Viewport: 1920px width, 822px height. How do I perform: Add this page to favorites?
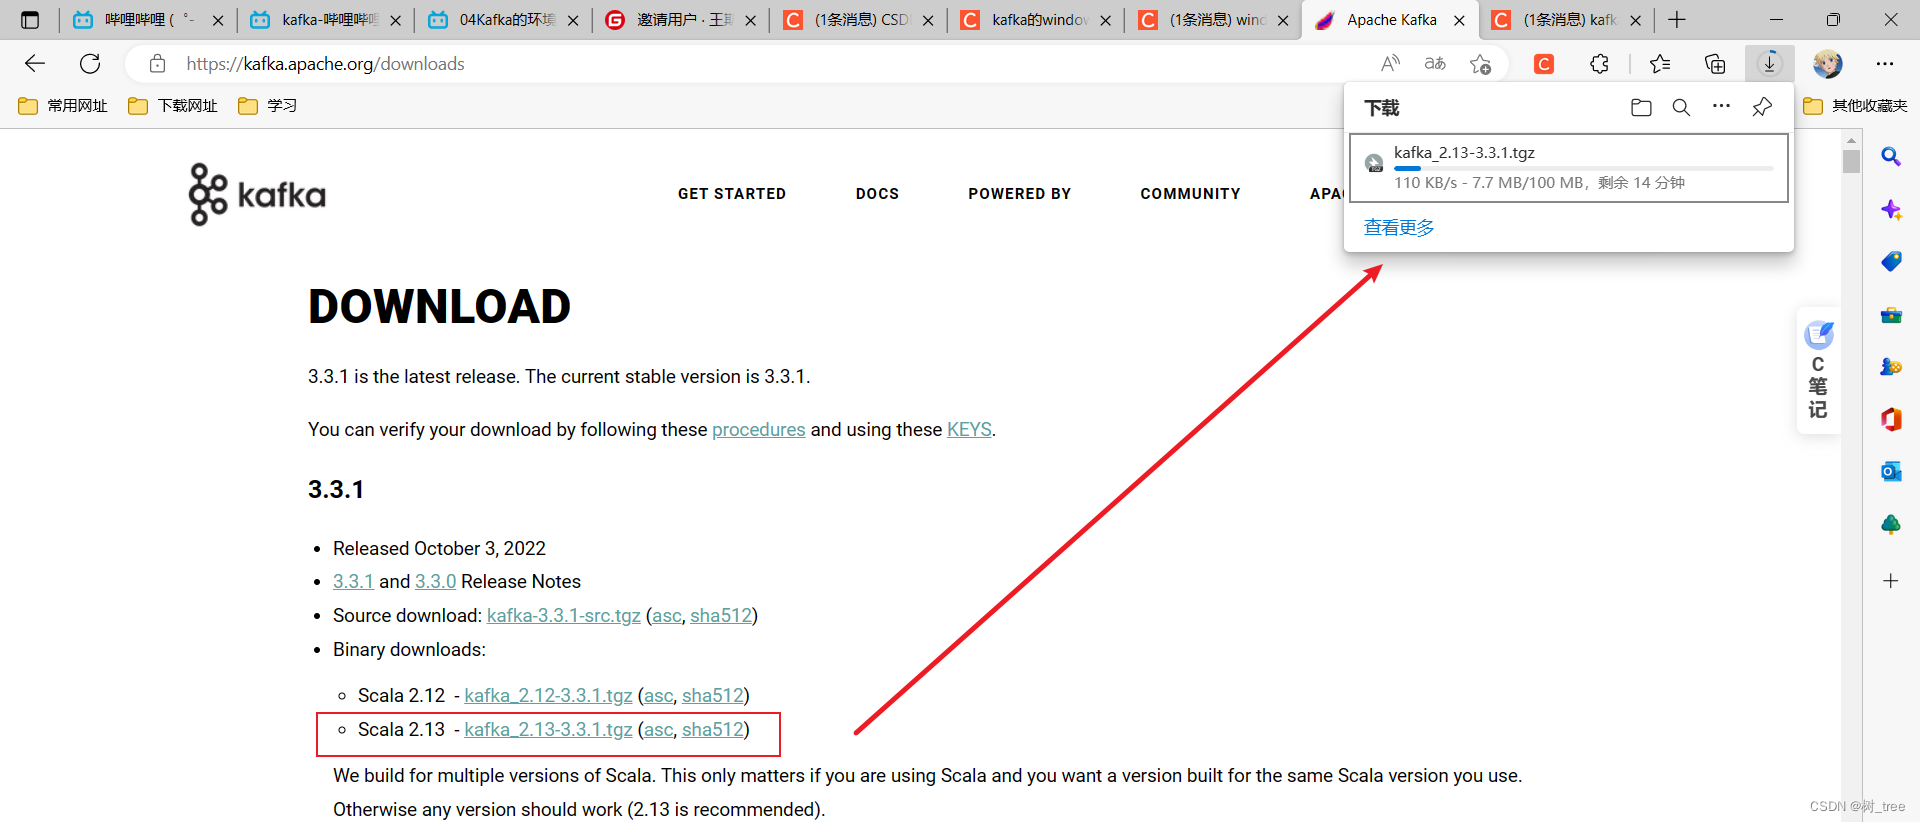1480,64
